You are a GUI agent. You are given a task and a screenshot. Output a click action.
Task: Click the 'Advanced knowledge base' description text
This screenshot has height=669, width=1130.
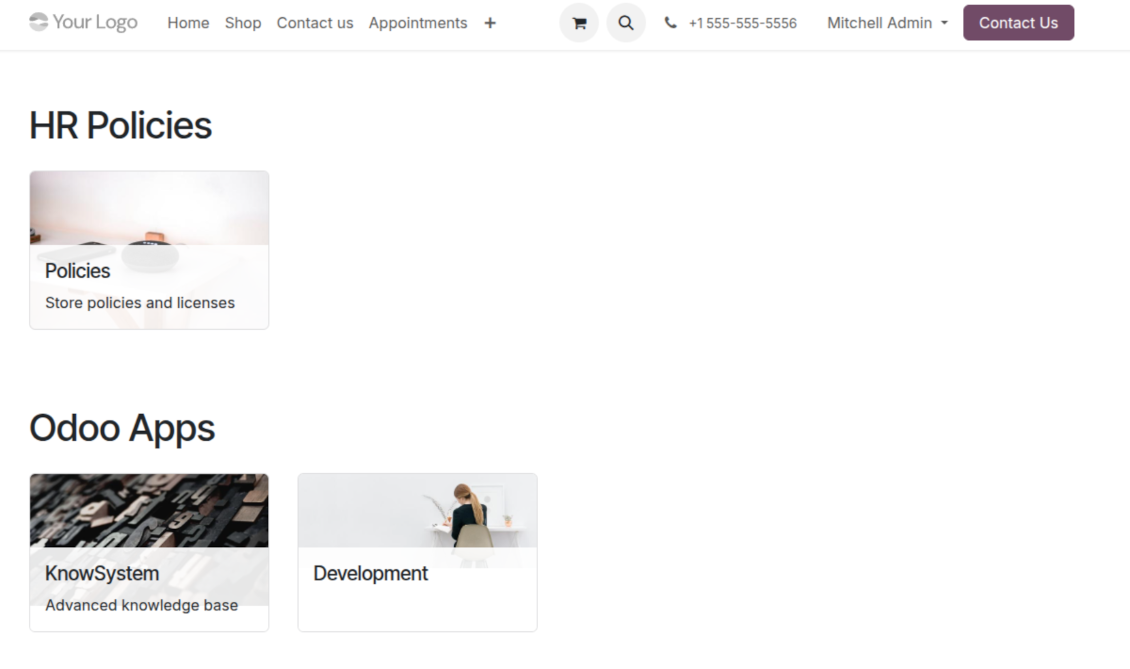[141, 605]
